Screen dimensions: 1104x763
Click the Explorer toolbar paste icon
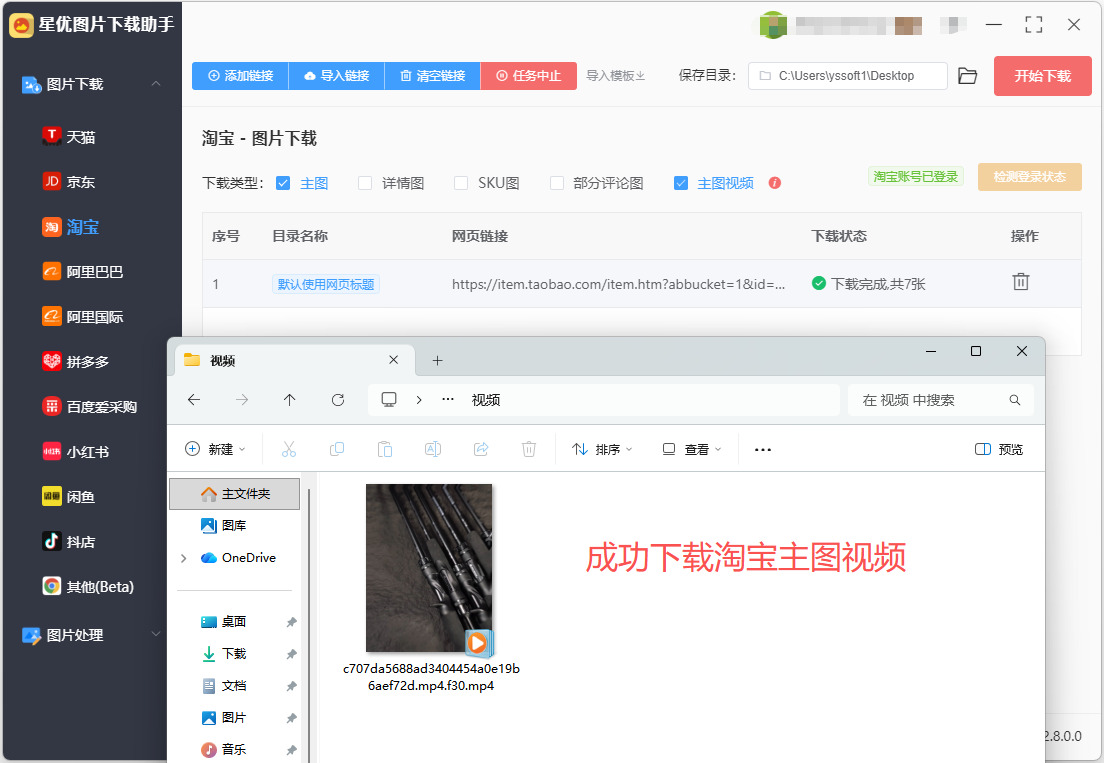pyautogui.click(x=384, y=449)
